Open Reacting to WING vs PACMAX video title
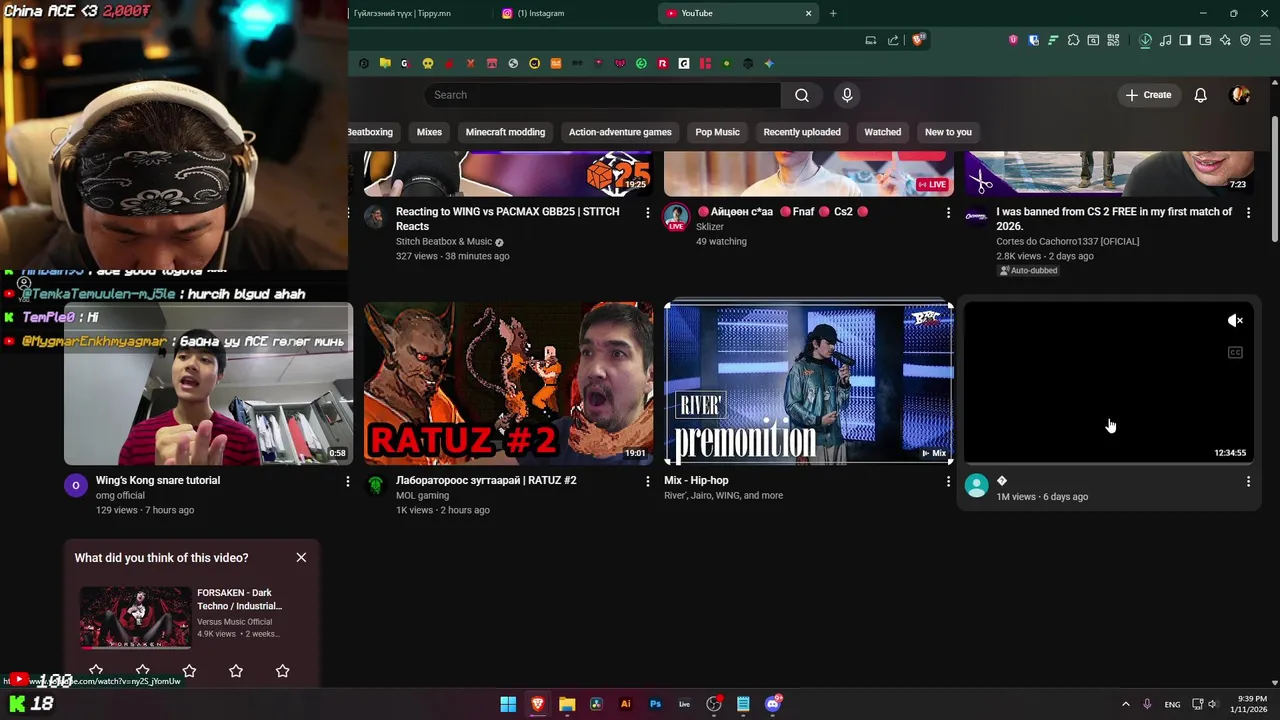 (508, 219)
